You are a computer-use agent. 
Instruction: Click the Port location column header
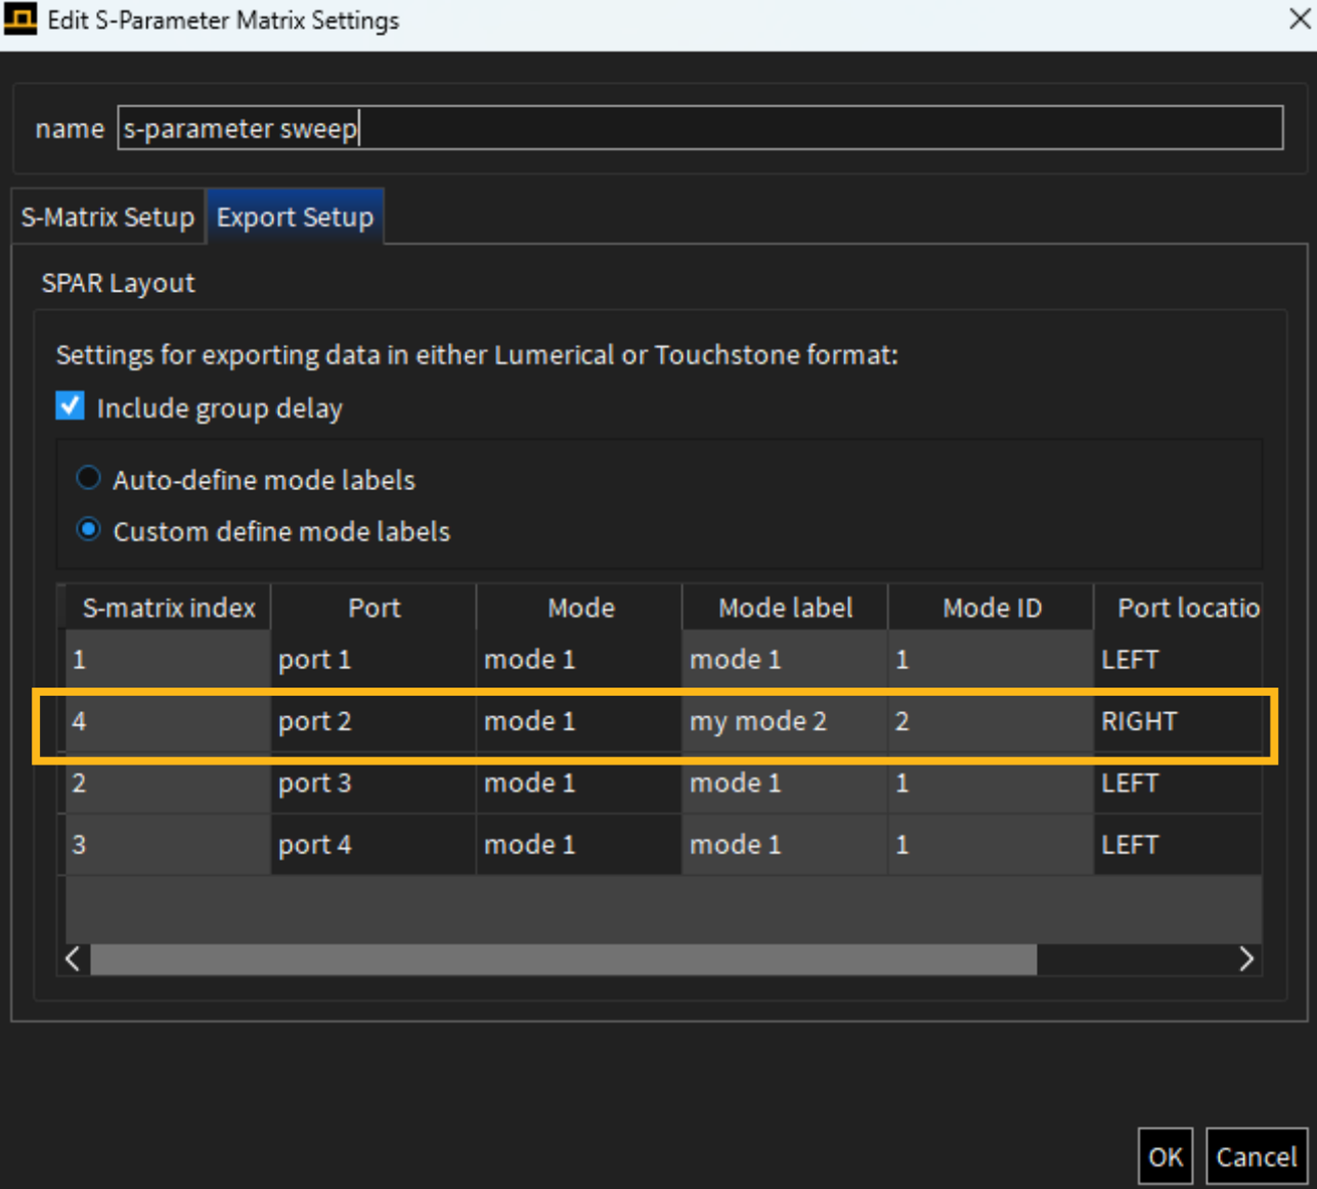[x=1178, y=607]
